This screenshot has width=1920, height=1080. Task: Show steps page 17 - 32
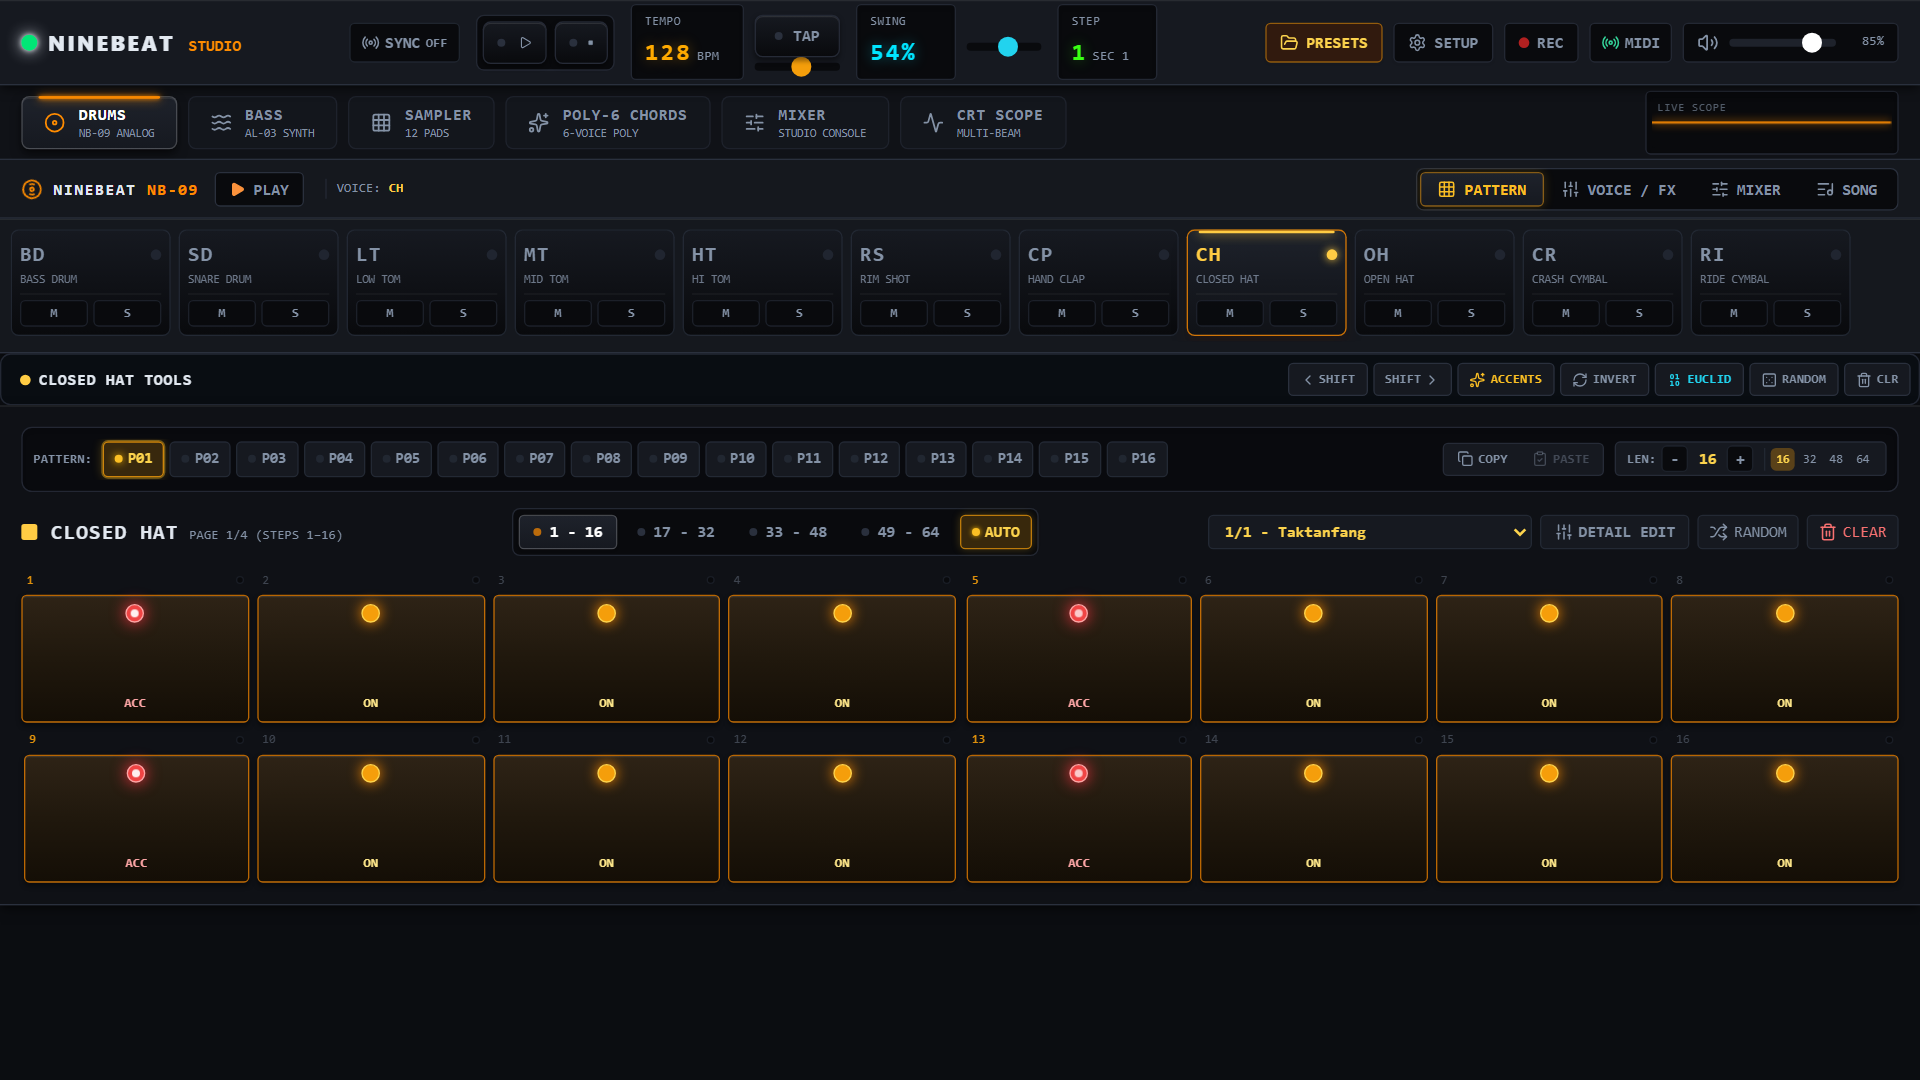click(x=676, y=533)
